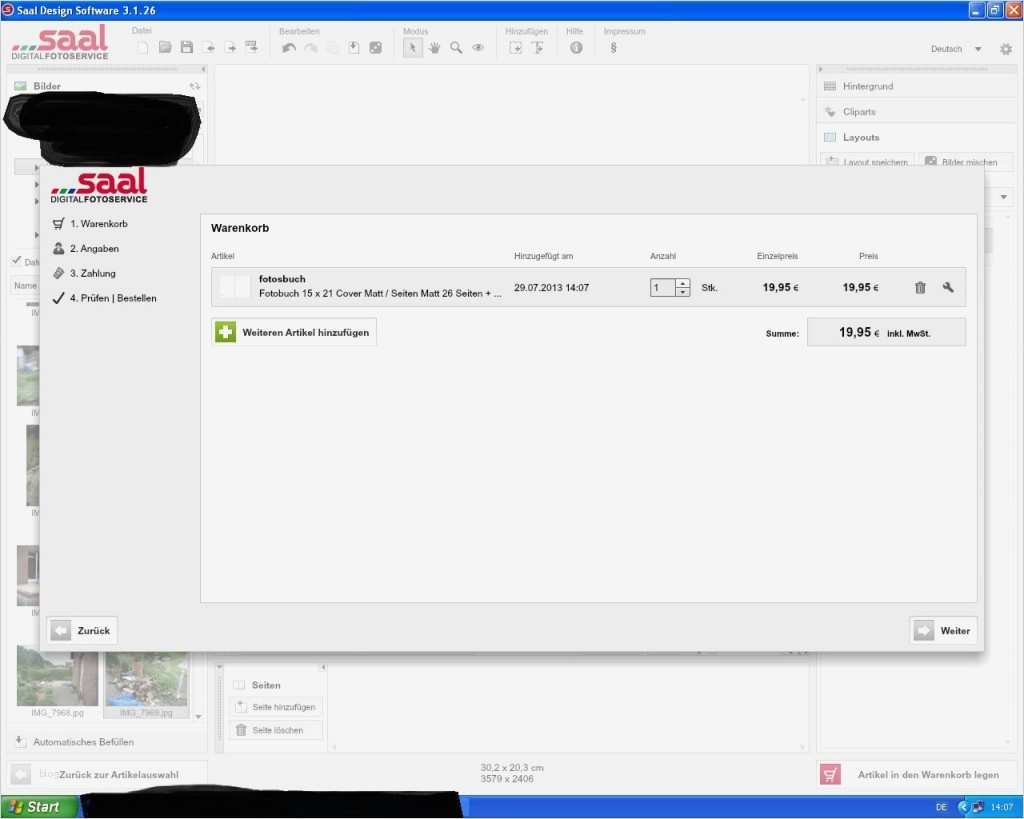Click the date 29.07.2013 14:07 cell

[551, 287]
